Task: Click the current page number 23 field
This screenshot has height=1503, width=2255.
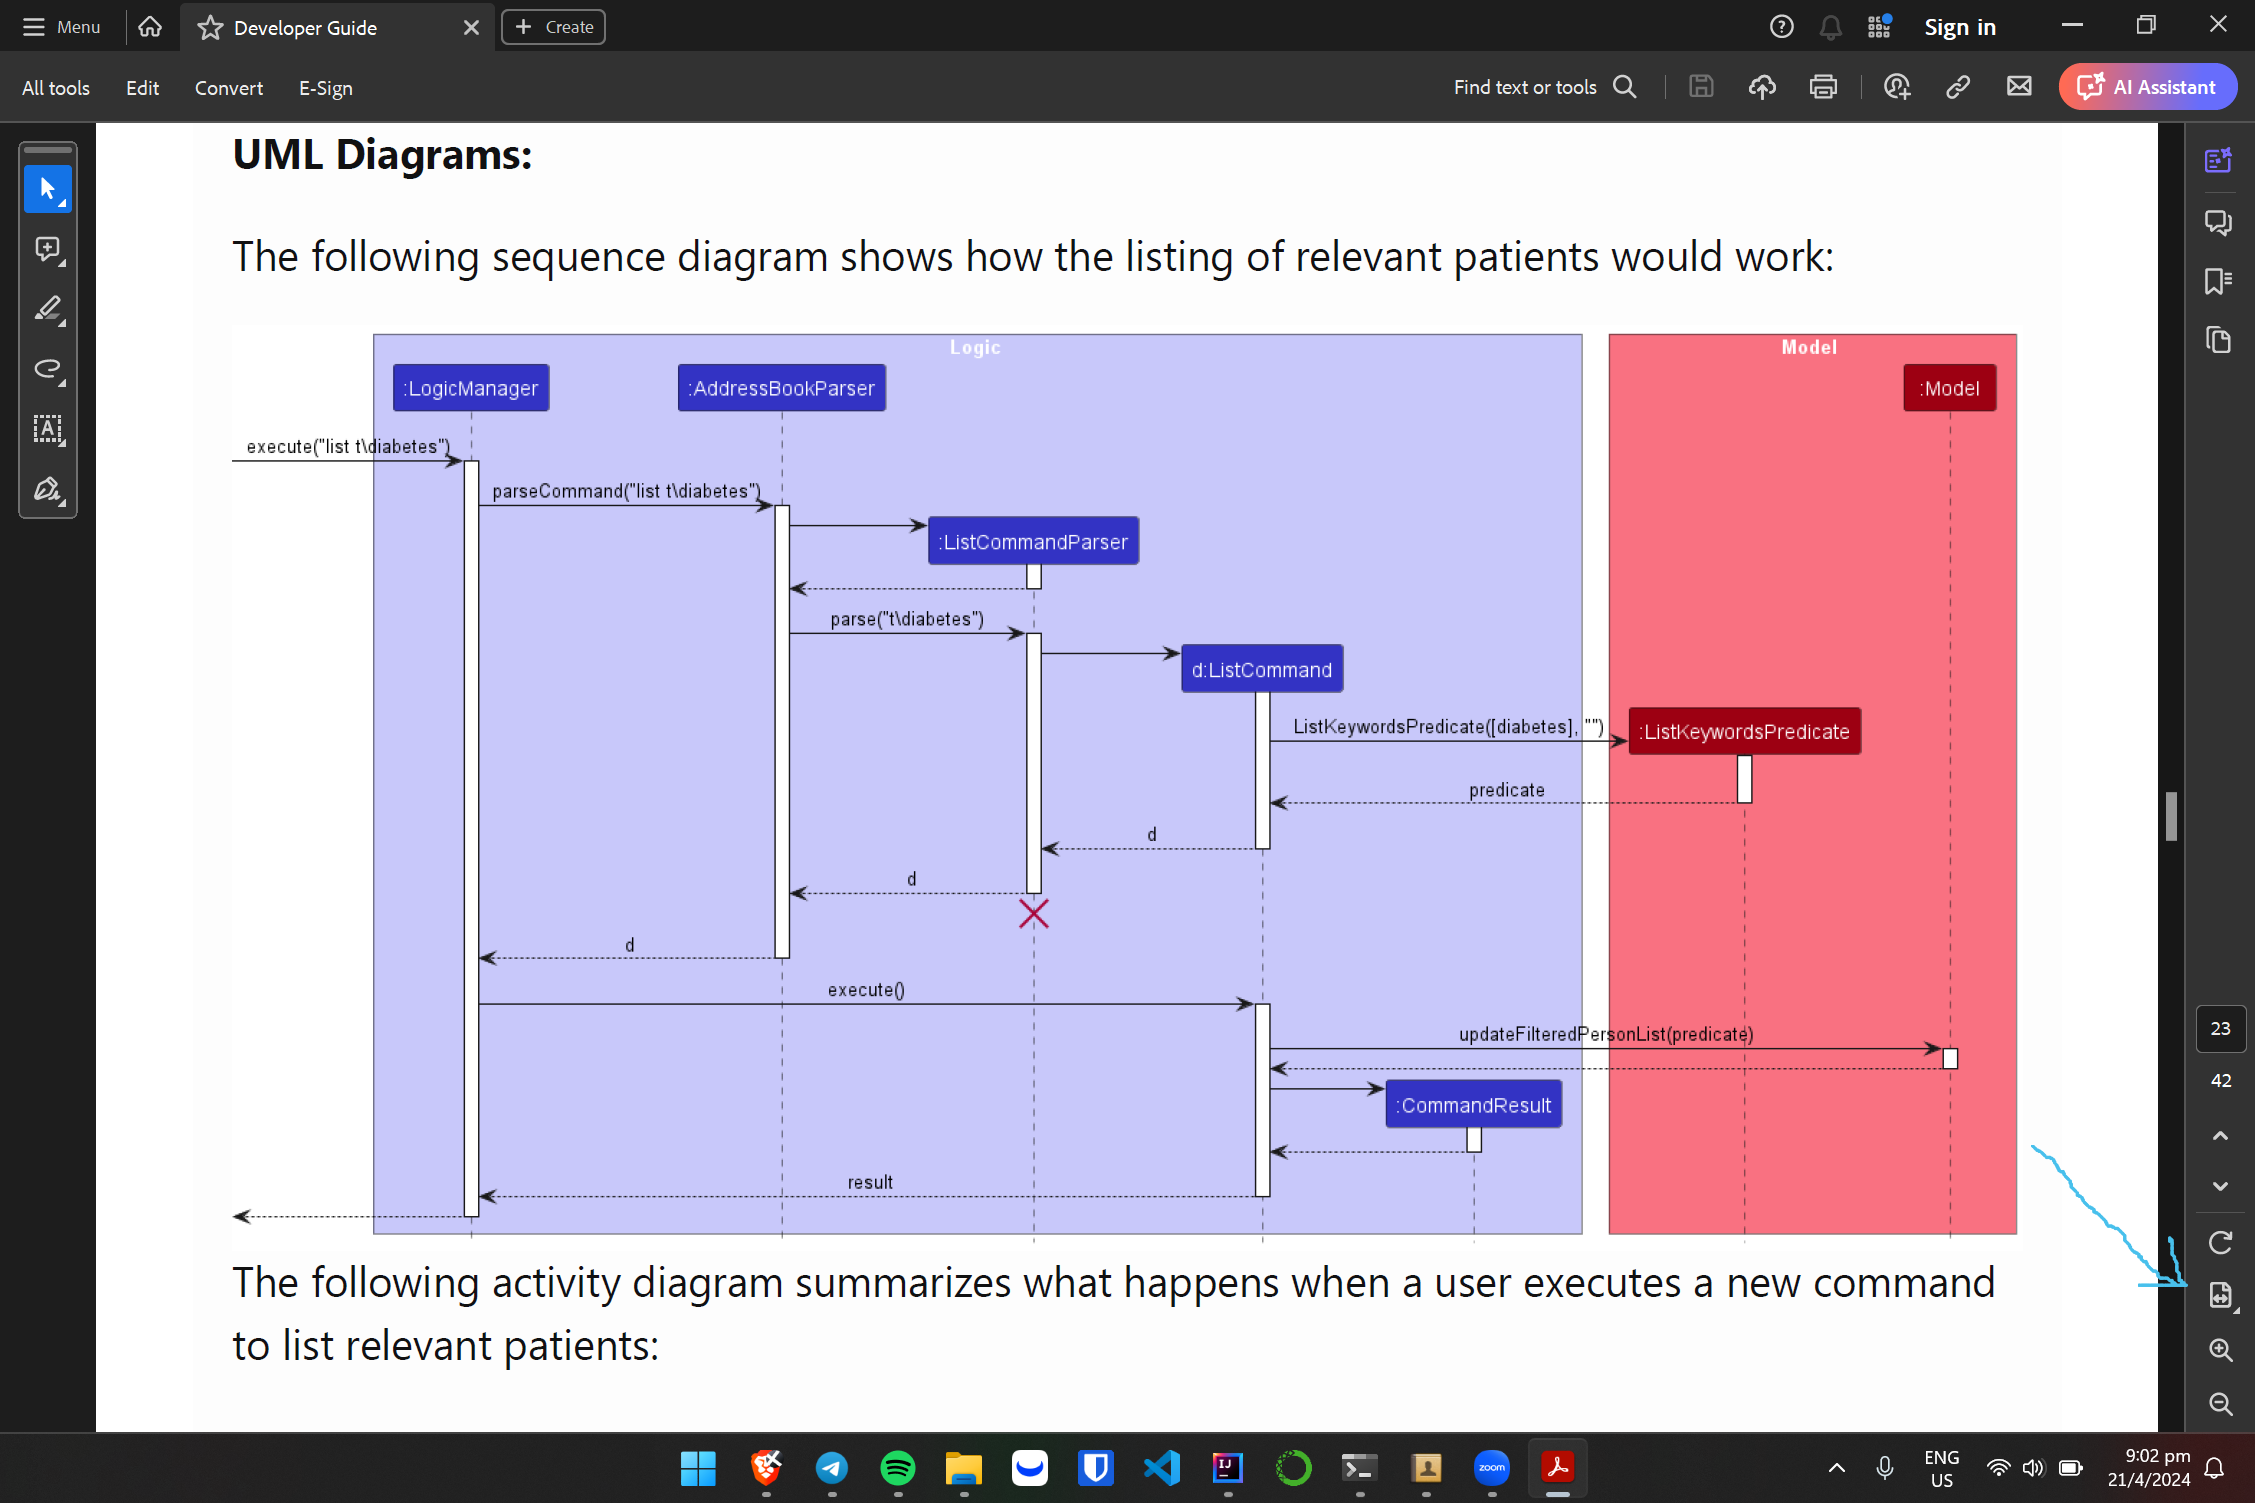Action: (x=2220, y=1028)
